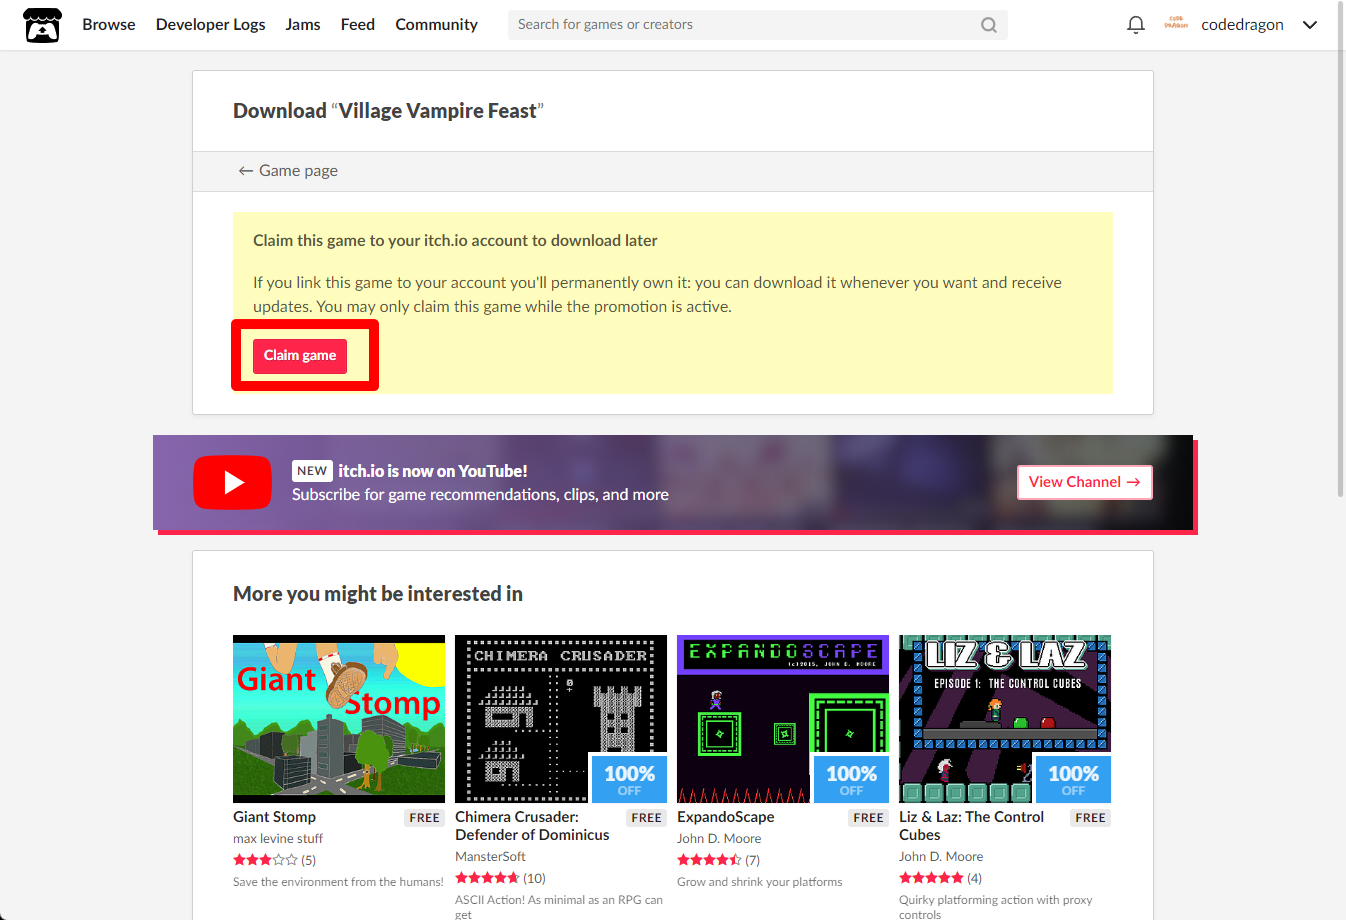
Task: Click the YouTube play logo
Action: (x=232, y=483)
